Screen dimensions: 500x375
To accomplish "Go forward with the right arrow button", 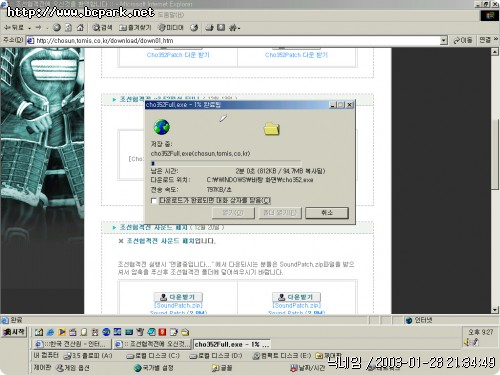I will 39,28.
